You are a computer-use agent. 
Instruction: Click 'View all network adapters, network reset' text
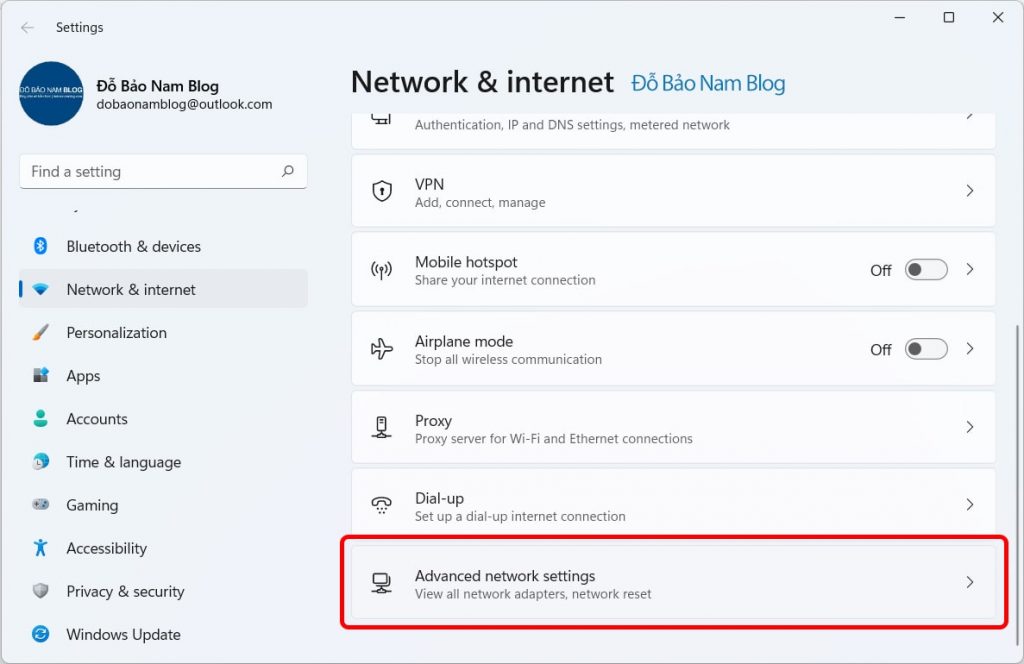(533, 594)
